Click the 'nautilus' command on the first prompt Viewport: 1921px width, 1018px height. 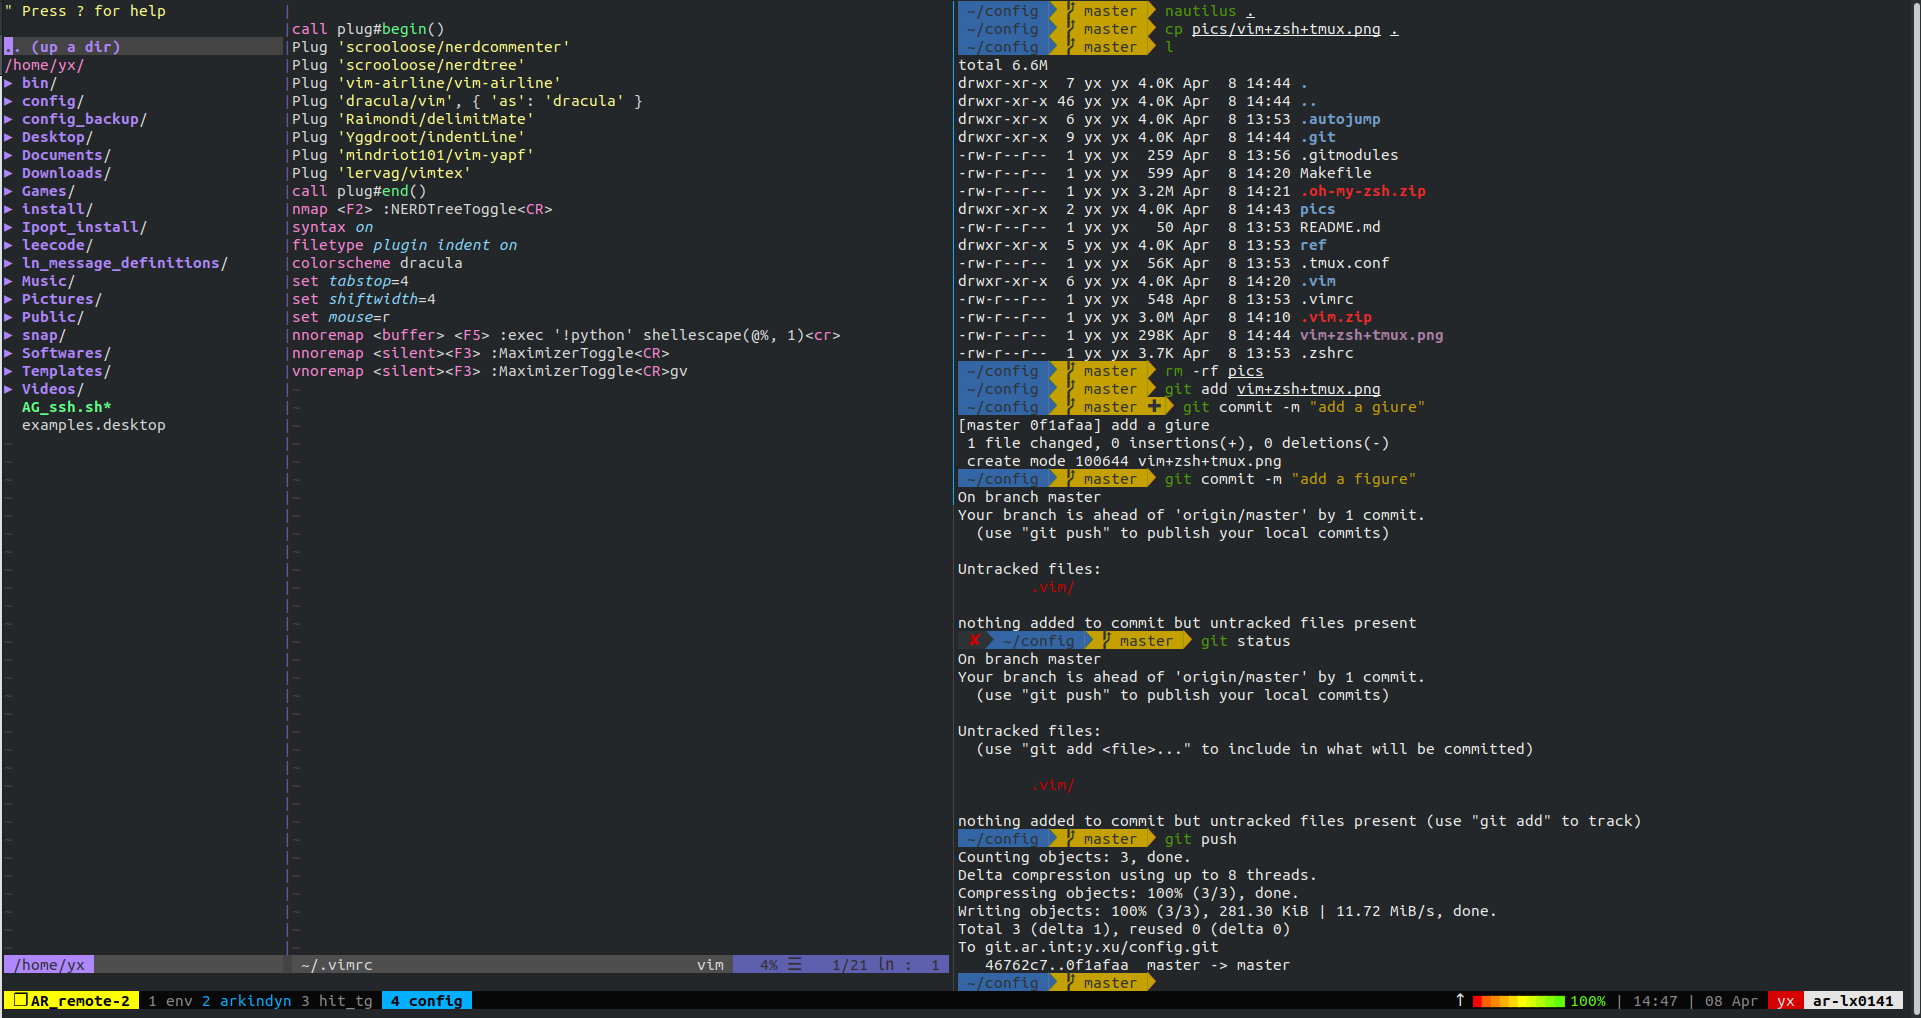coord(1200,11)
